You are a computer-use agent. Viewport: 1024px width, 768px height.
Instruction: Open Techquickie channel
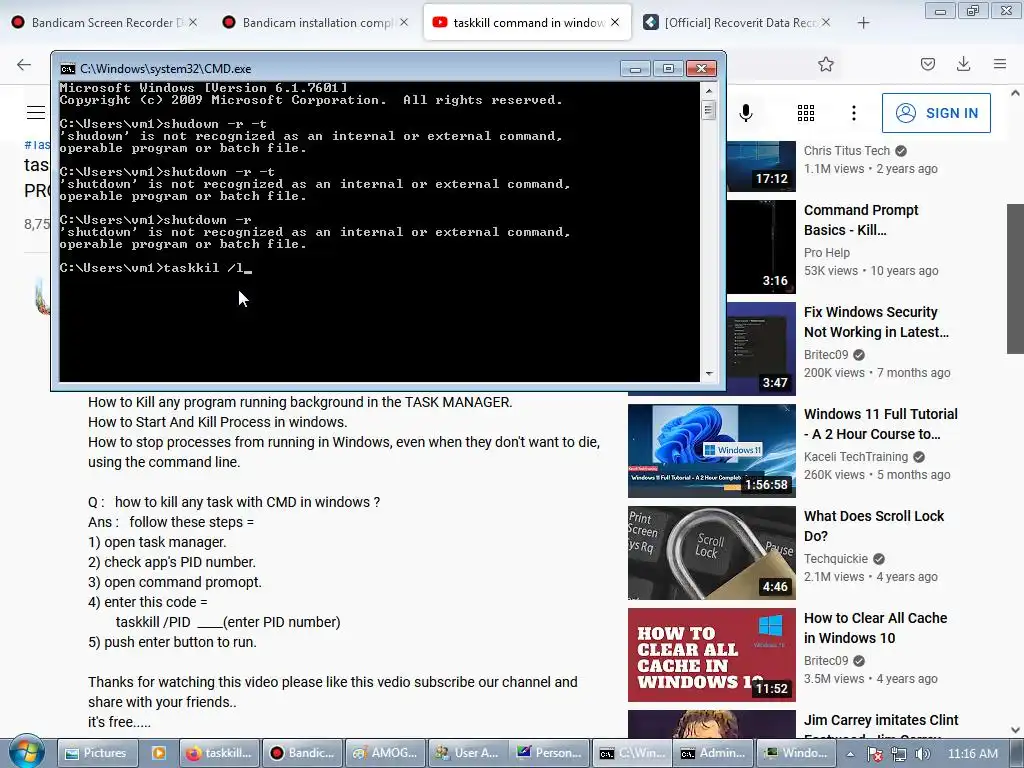pos(835,558)
